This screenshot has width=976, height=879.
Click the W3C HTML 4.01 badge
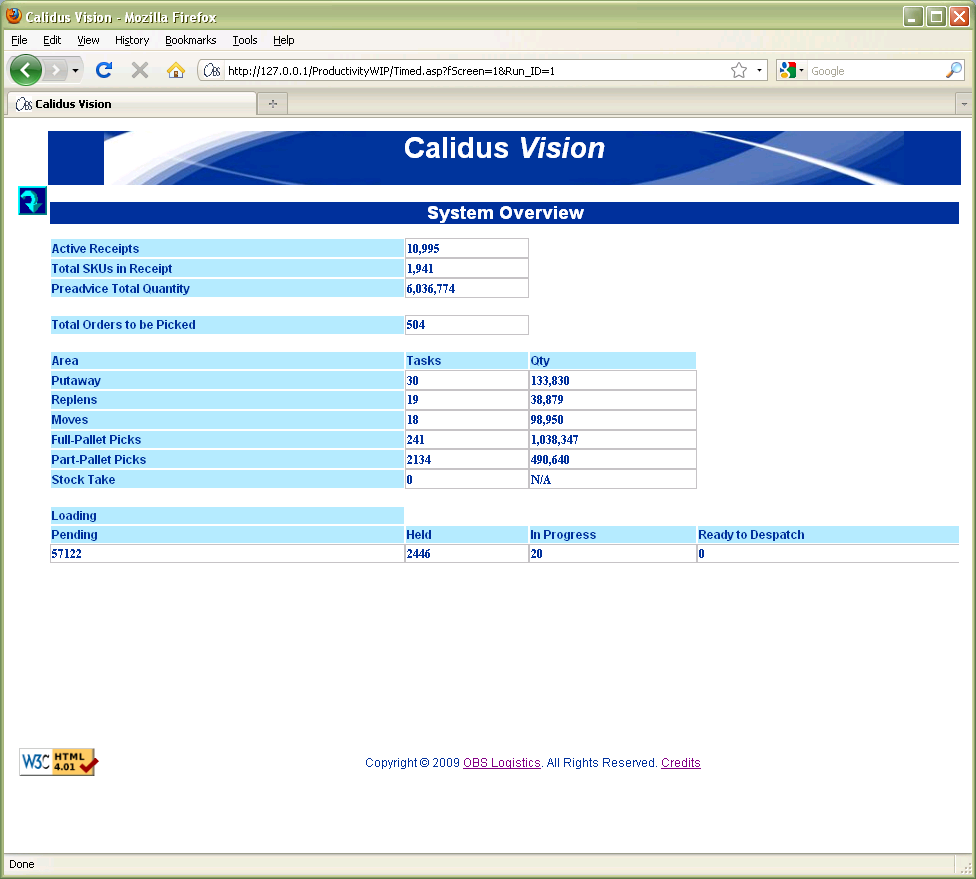[x=59, y=762]
